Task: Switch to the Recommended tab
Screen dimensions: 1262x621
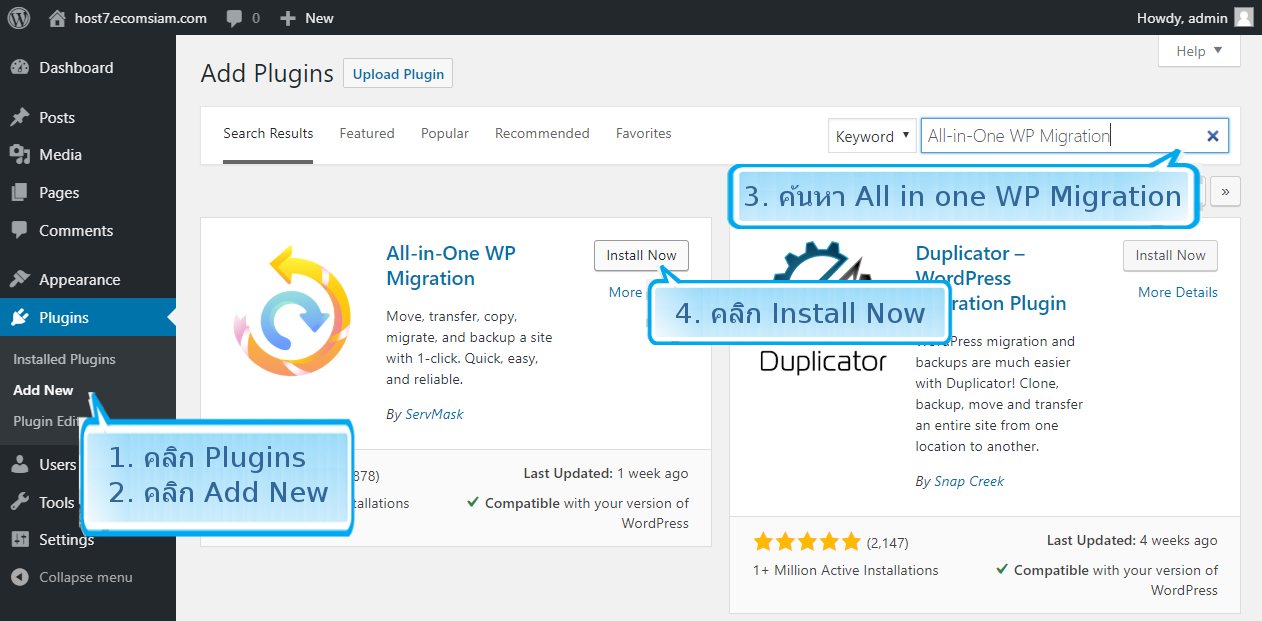Action: pos(542,134)
